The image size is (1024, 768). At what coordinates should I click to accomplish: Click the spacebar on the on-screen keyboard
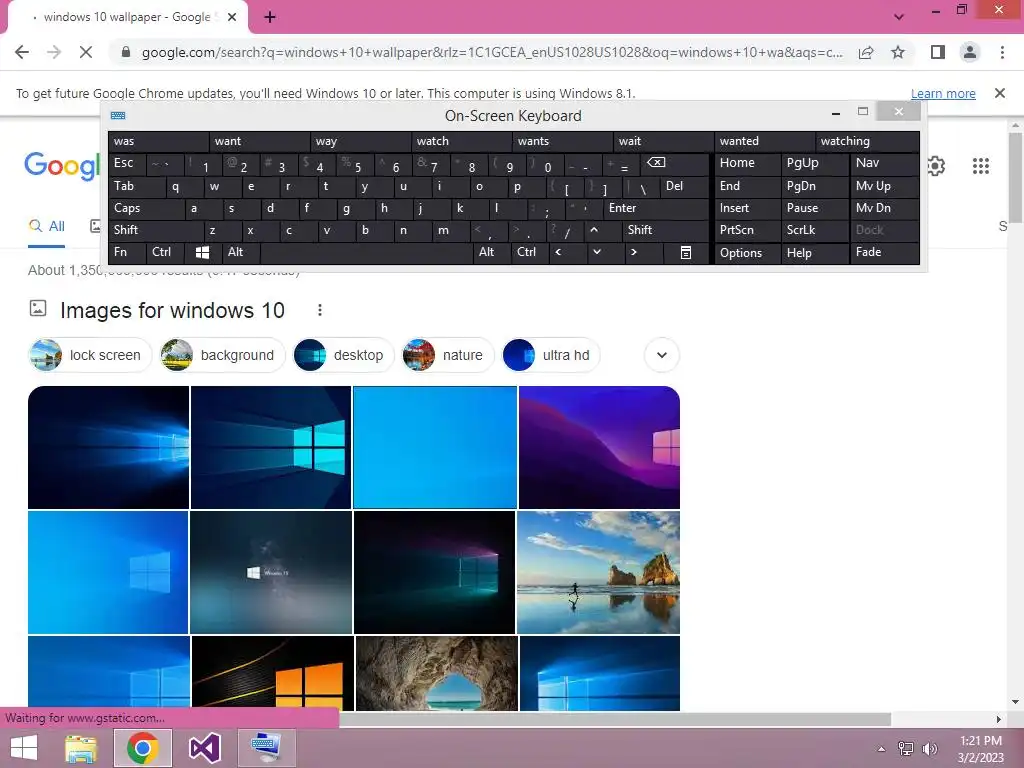367,252
